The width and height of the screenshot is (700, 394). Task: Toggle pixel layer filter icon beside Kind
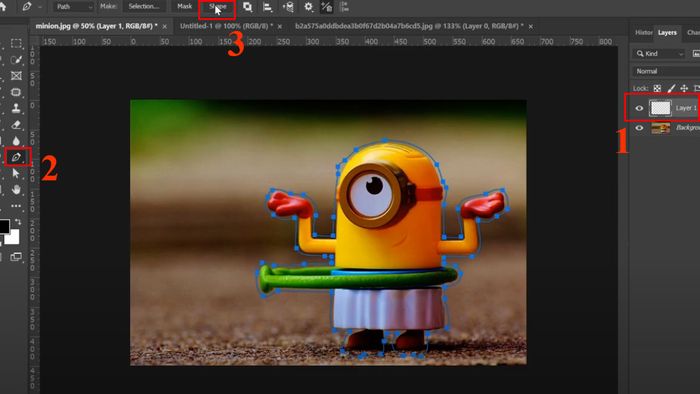pos(696,54)
